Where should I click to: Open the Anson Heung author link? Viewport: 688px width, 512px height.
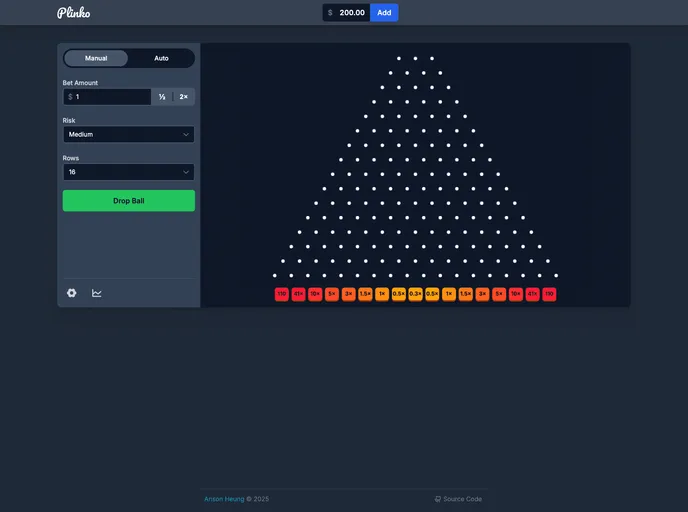coord(224,499)
